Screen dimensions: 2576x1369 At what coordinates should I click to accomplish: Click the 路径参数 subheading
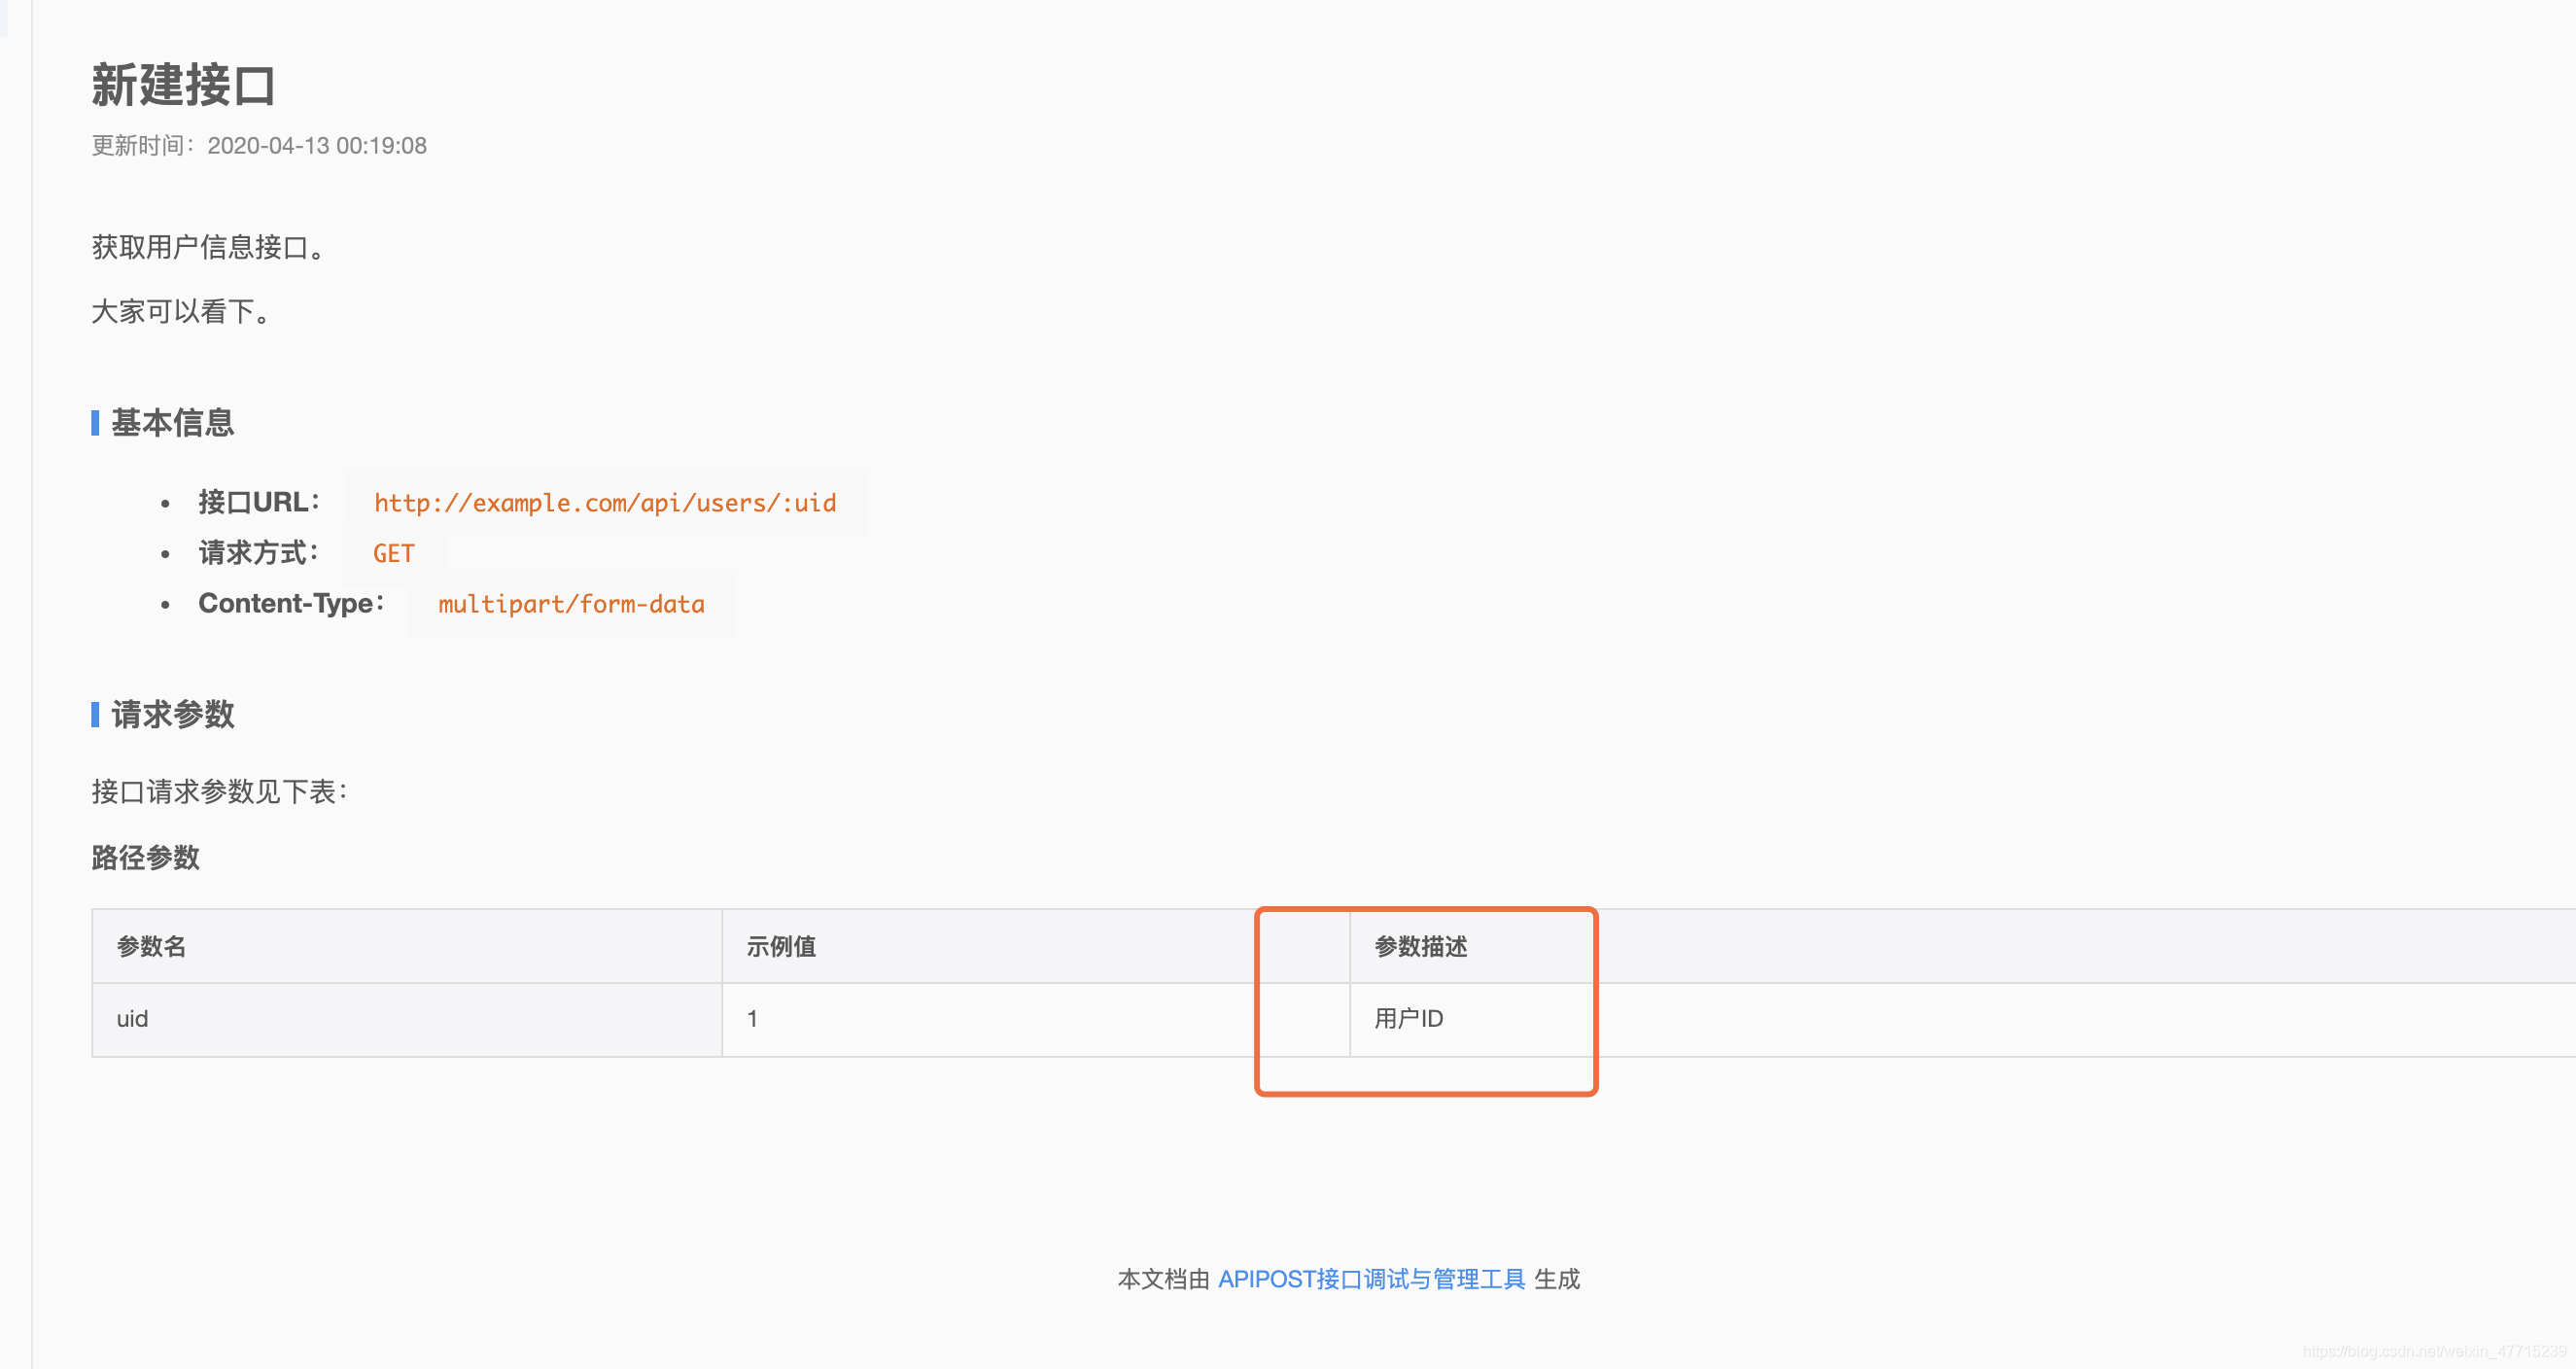(x=145, y=858)
